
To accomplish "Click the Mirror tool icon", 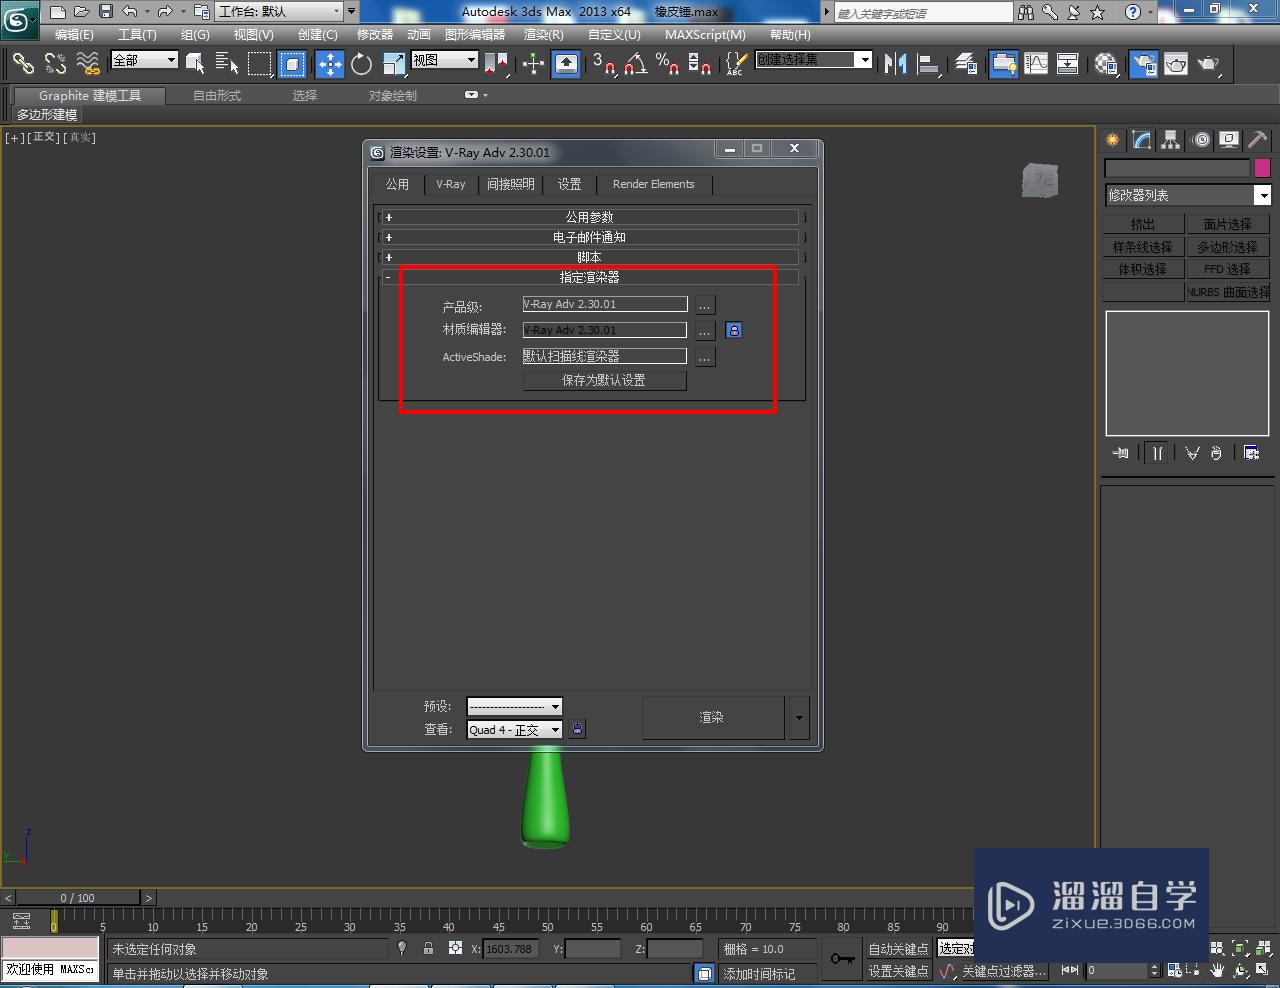I will (895, 64).
